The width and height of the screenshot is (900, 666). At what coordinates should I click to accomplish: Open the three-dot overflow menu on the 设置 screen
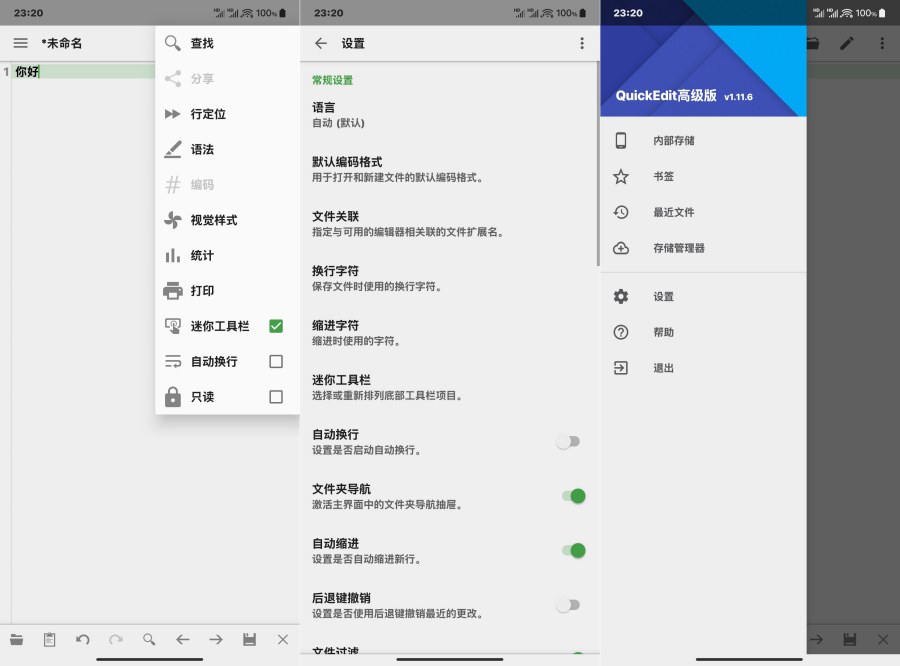point(582,43)
